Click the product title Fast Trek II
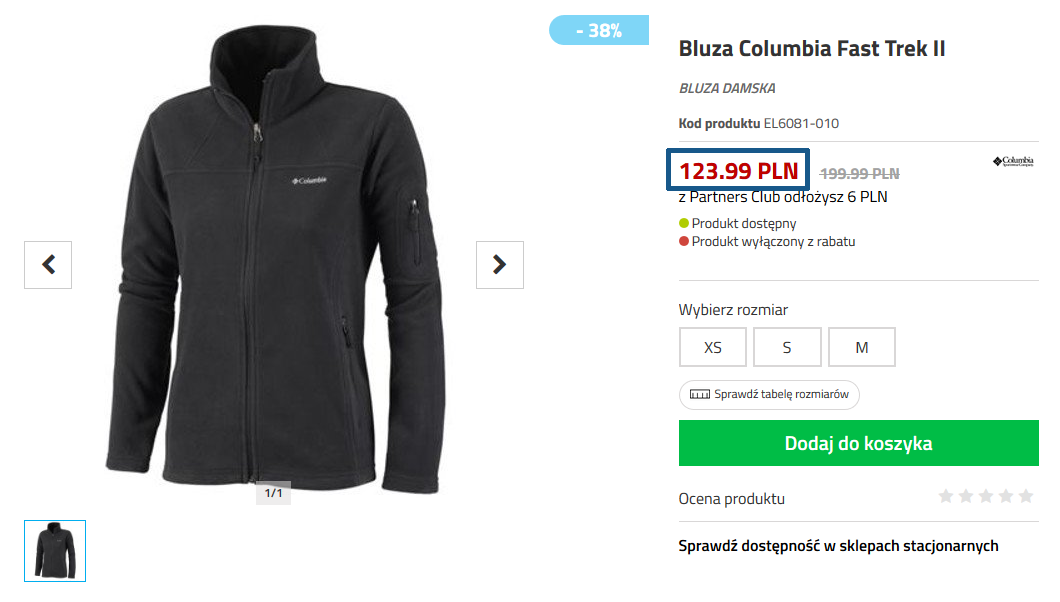 pos(812,49)
